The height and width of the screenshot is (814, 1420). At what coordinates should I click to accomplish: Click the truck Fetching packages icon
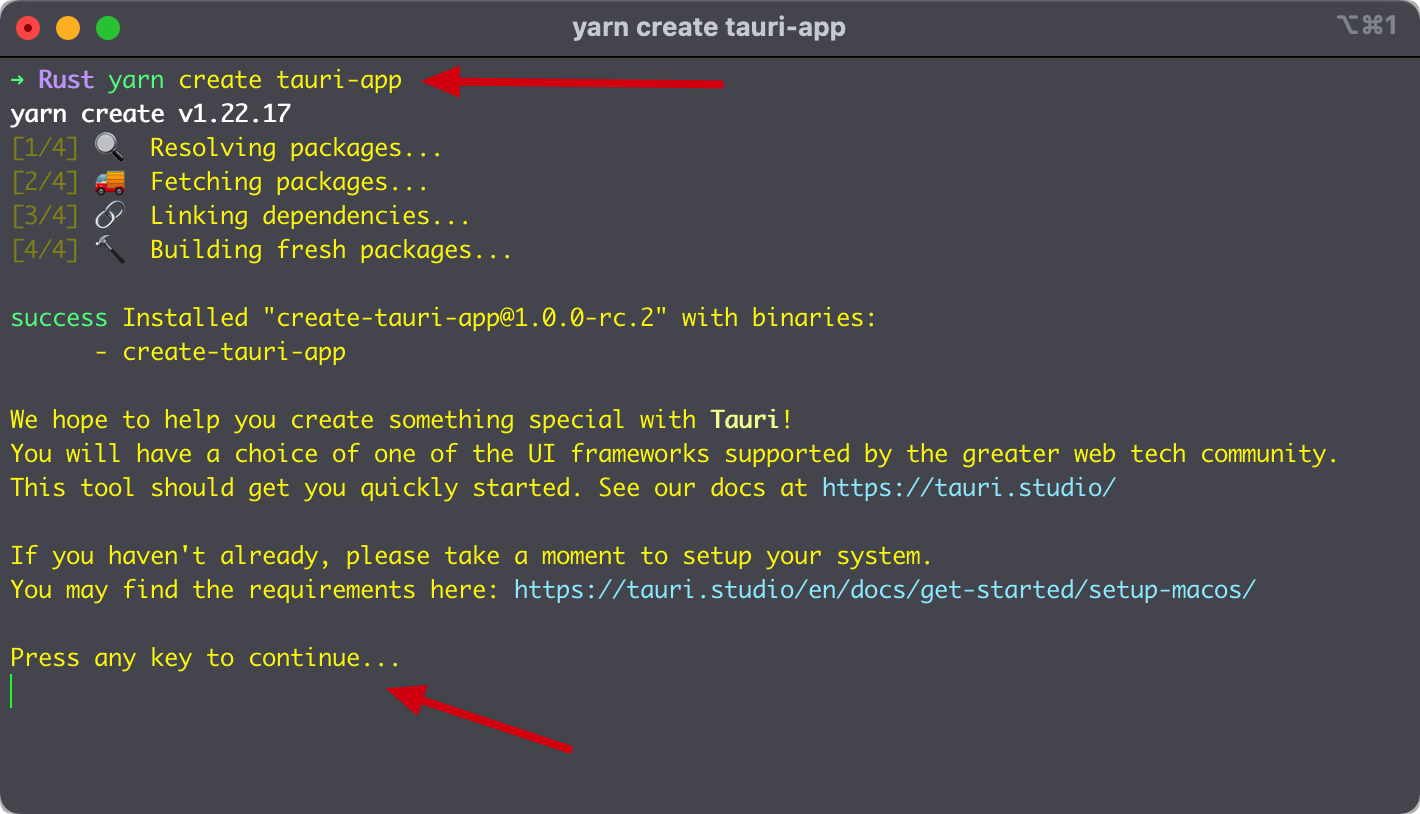pyautogui.click(x=110, y=182)
